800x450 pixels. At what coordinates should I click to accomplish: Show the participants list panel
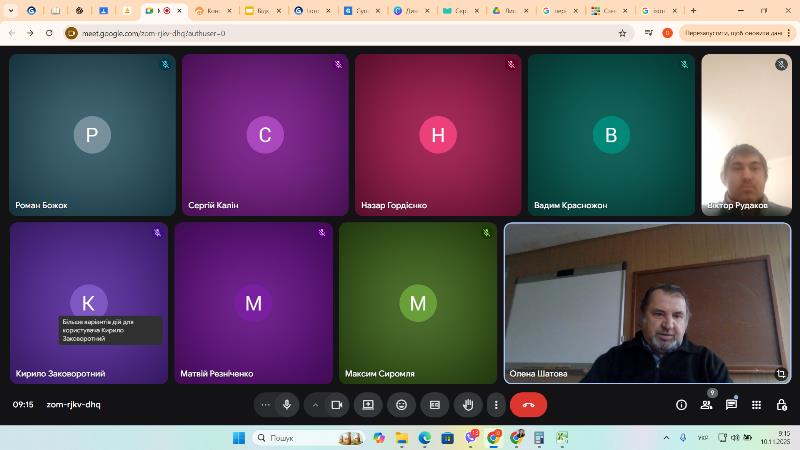pos(707,405)
